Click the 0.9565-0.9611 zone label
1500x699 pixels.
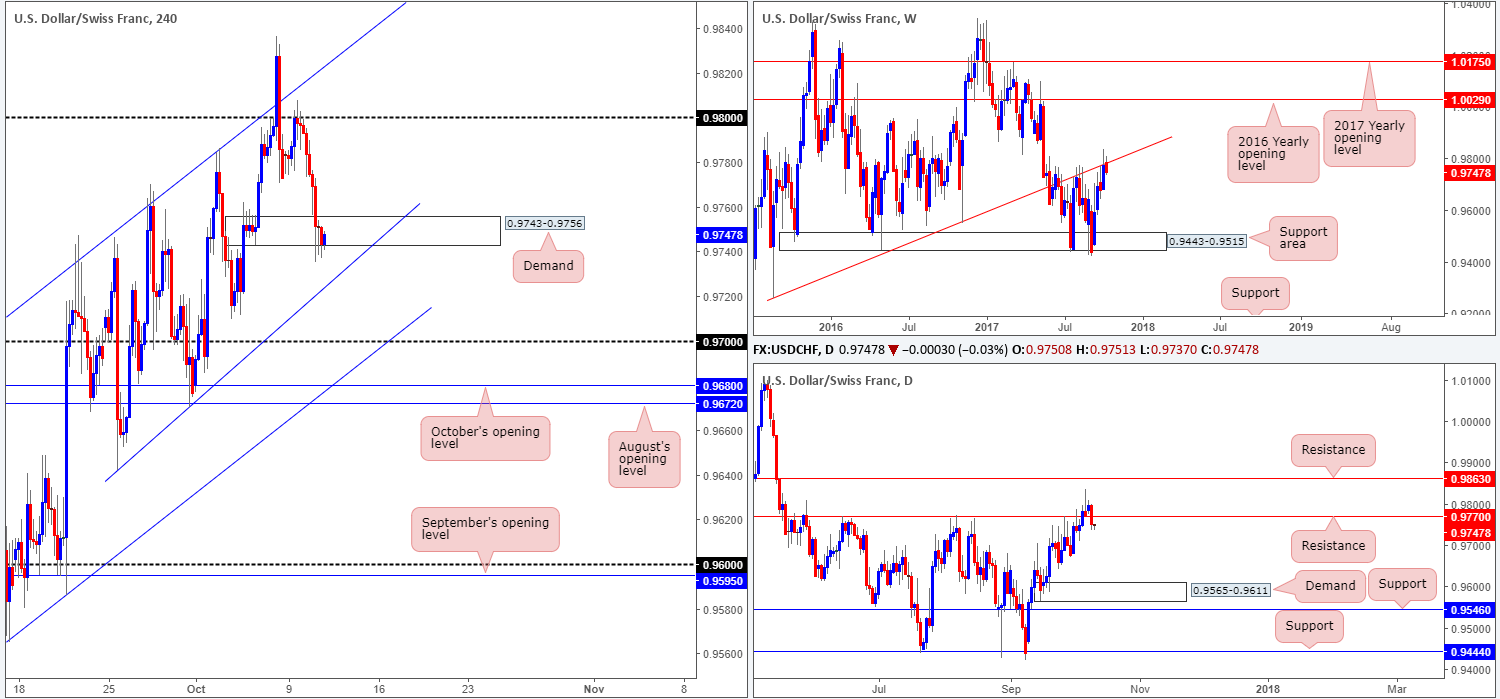pos(1230,591)
